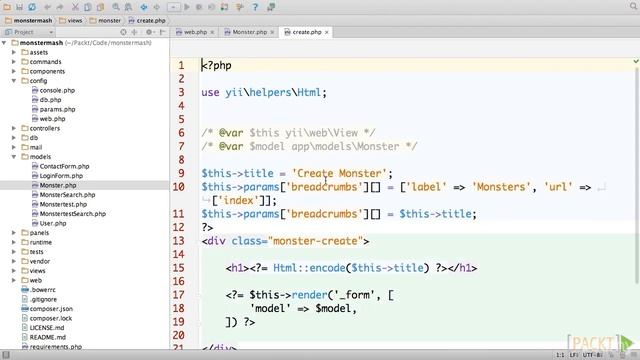This screenshot has width=640, height=360.
Task: Close the web.php tab
Action: [212, 32]
